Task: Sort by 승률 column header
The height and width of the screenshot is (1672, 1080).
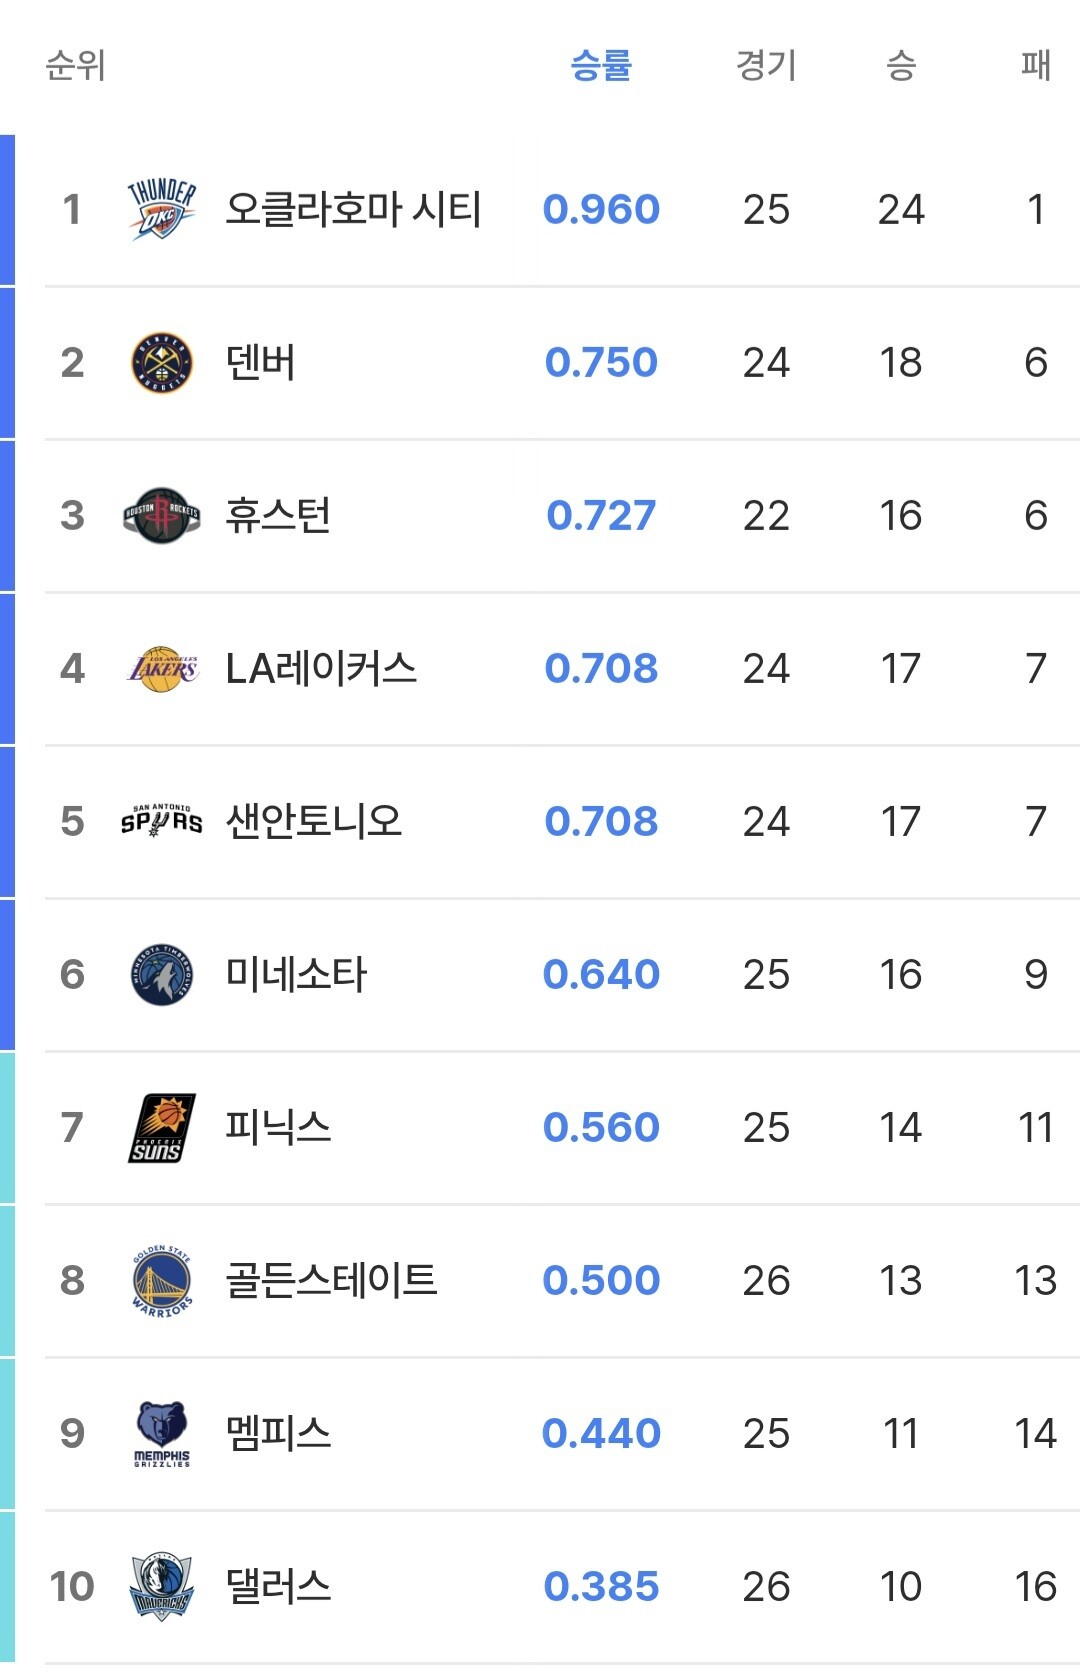Action: tap(601, 66)
